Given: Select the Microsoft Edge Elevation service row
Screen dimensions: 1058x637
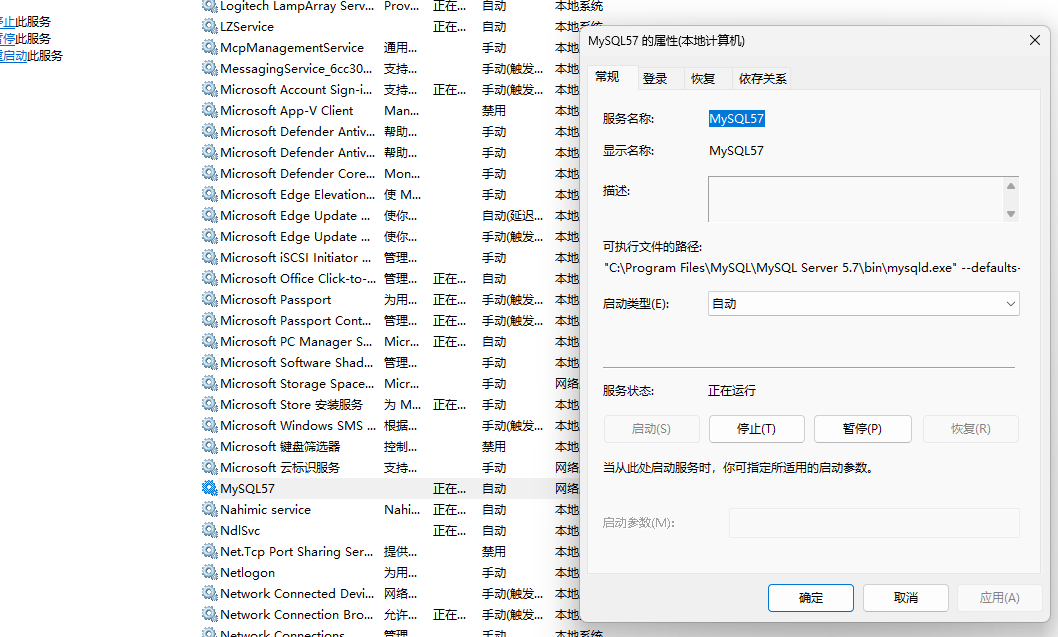Looking at the screenshot, I should coord(390,194).
